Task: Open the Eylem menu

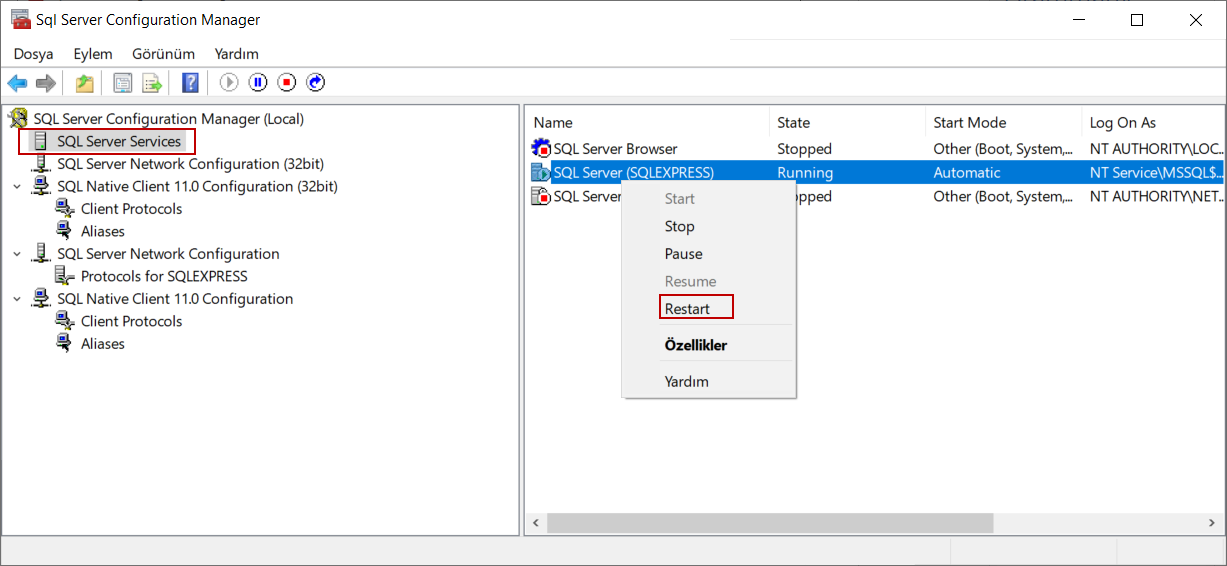Action: pos(93,54)
